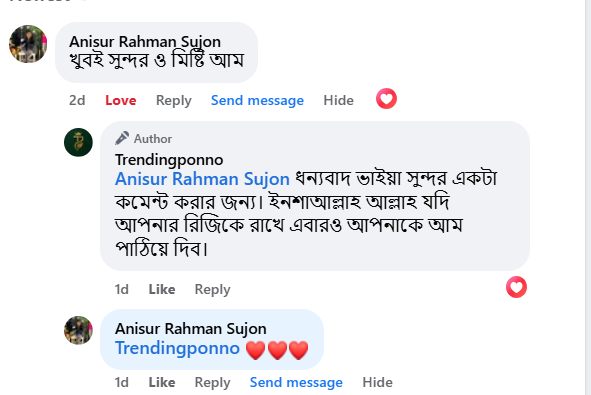Open Anisur's avatar beside the hearts reply
Screen dimensions: 591x395
[x=78, y=330]
